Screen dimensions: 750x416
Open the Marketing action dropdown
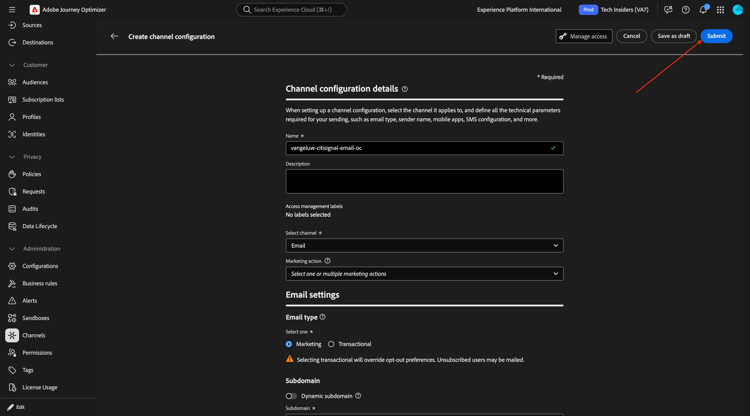[x=424, y=274]
